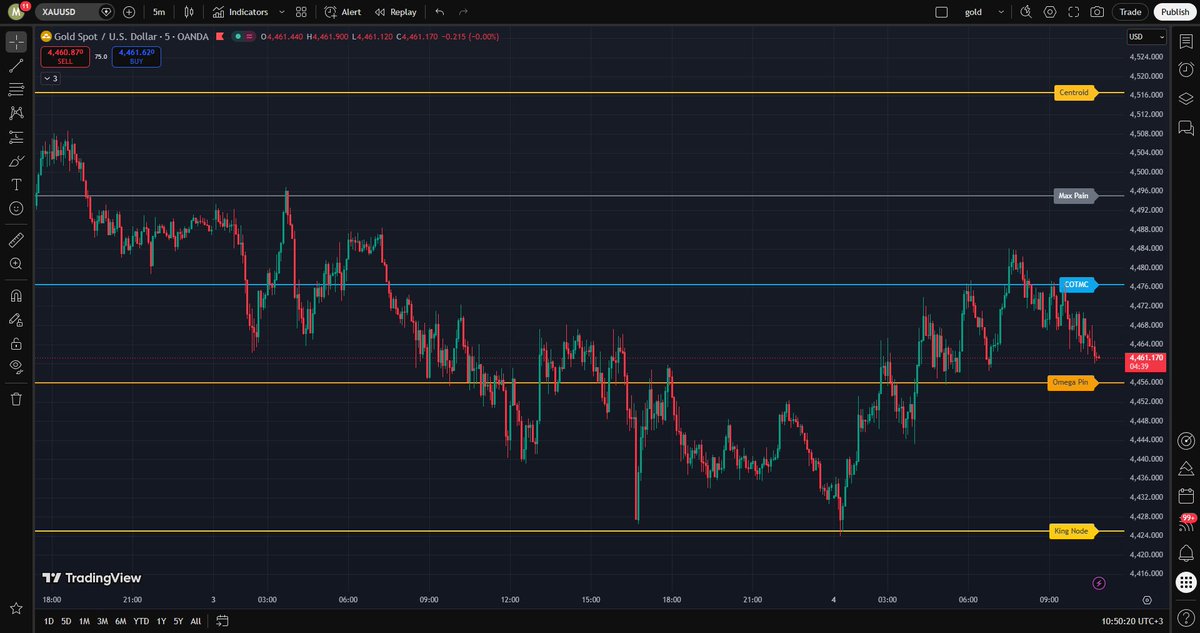Open the user profile avatar menu
1200x633 pixels.
[x=16, y=12]
